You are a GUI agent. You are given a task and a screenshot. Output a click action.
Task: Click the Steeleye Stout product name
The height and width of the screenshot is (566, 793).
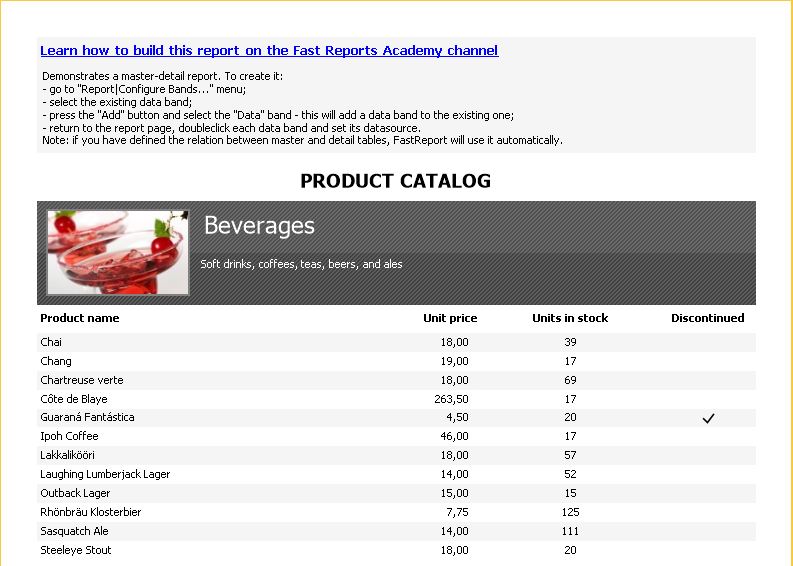pos(76,550)
